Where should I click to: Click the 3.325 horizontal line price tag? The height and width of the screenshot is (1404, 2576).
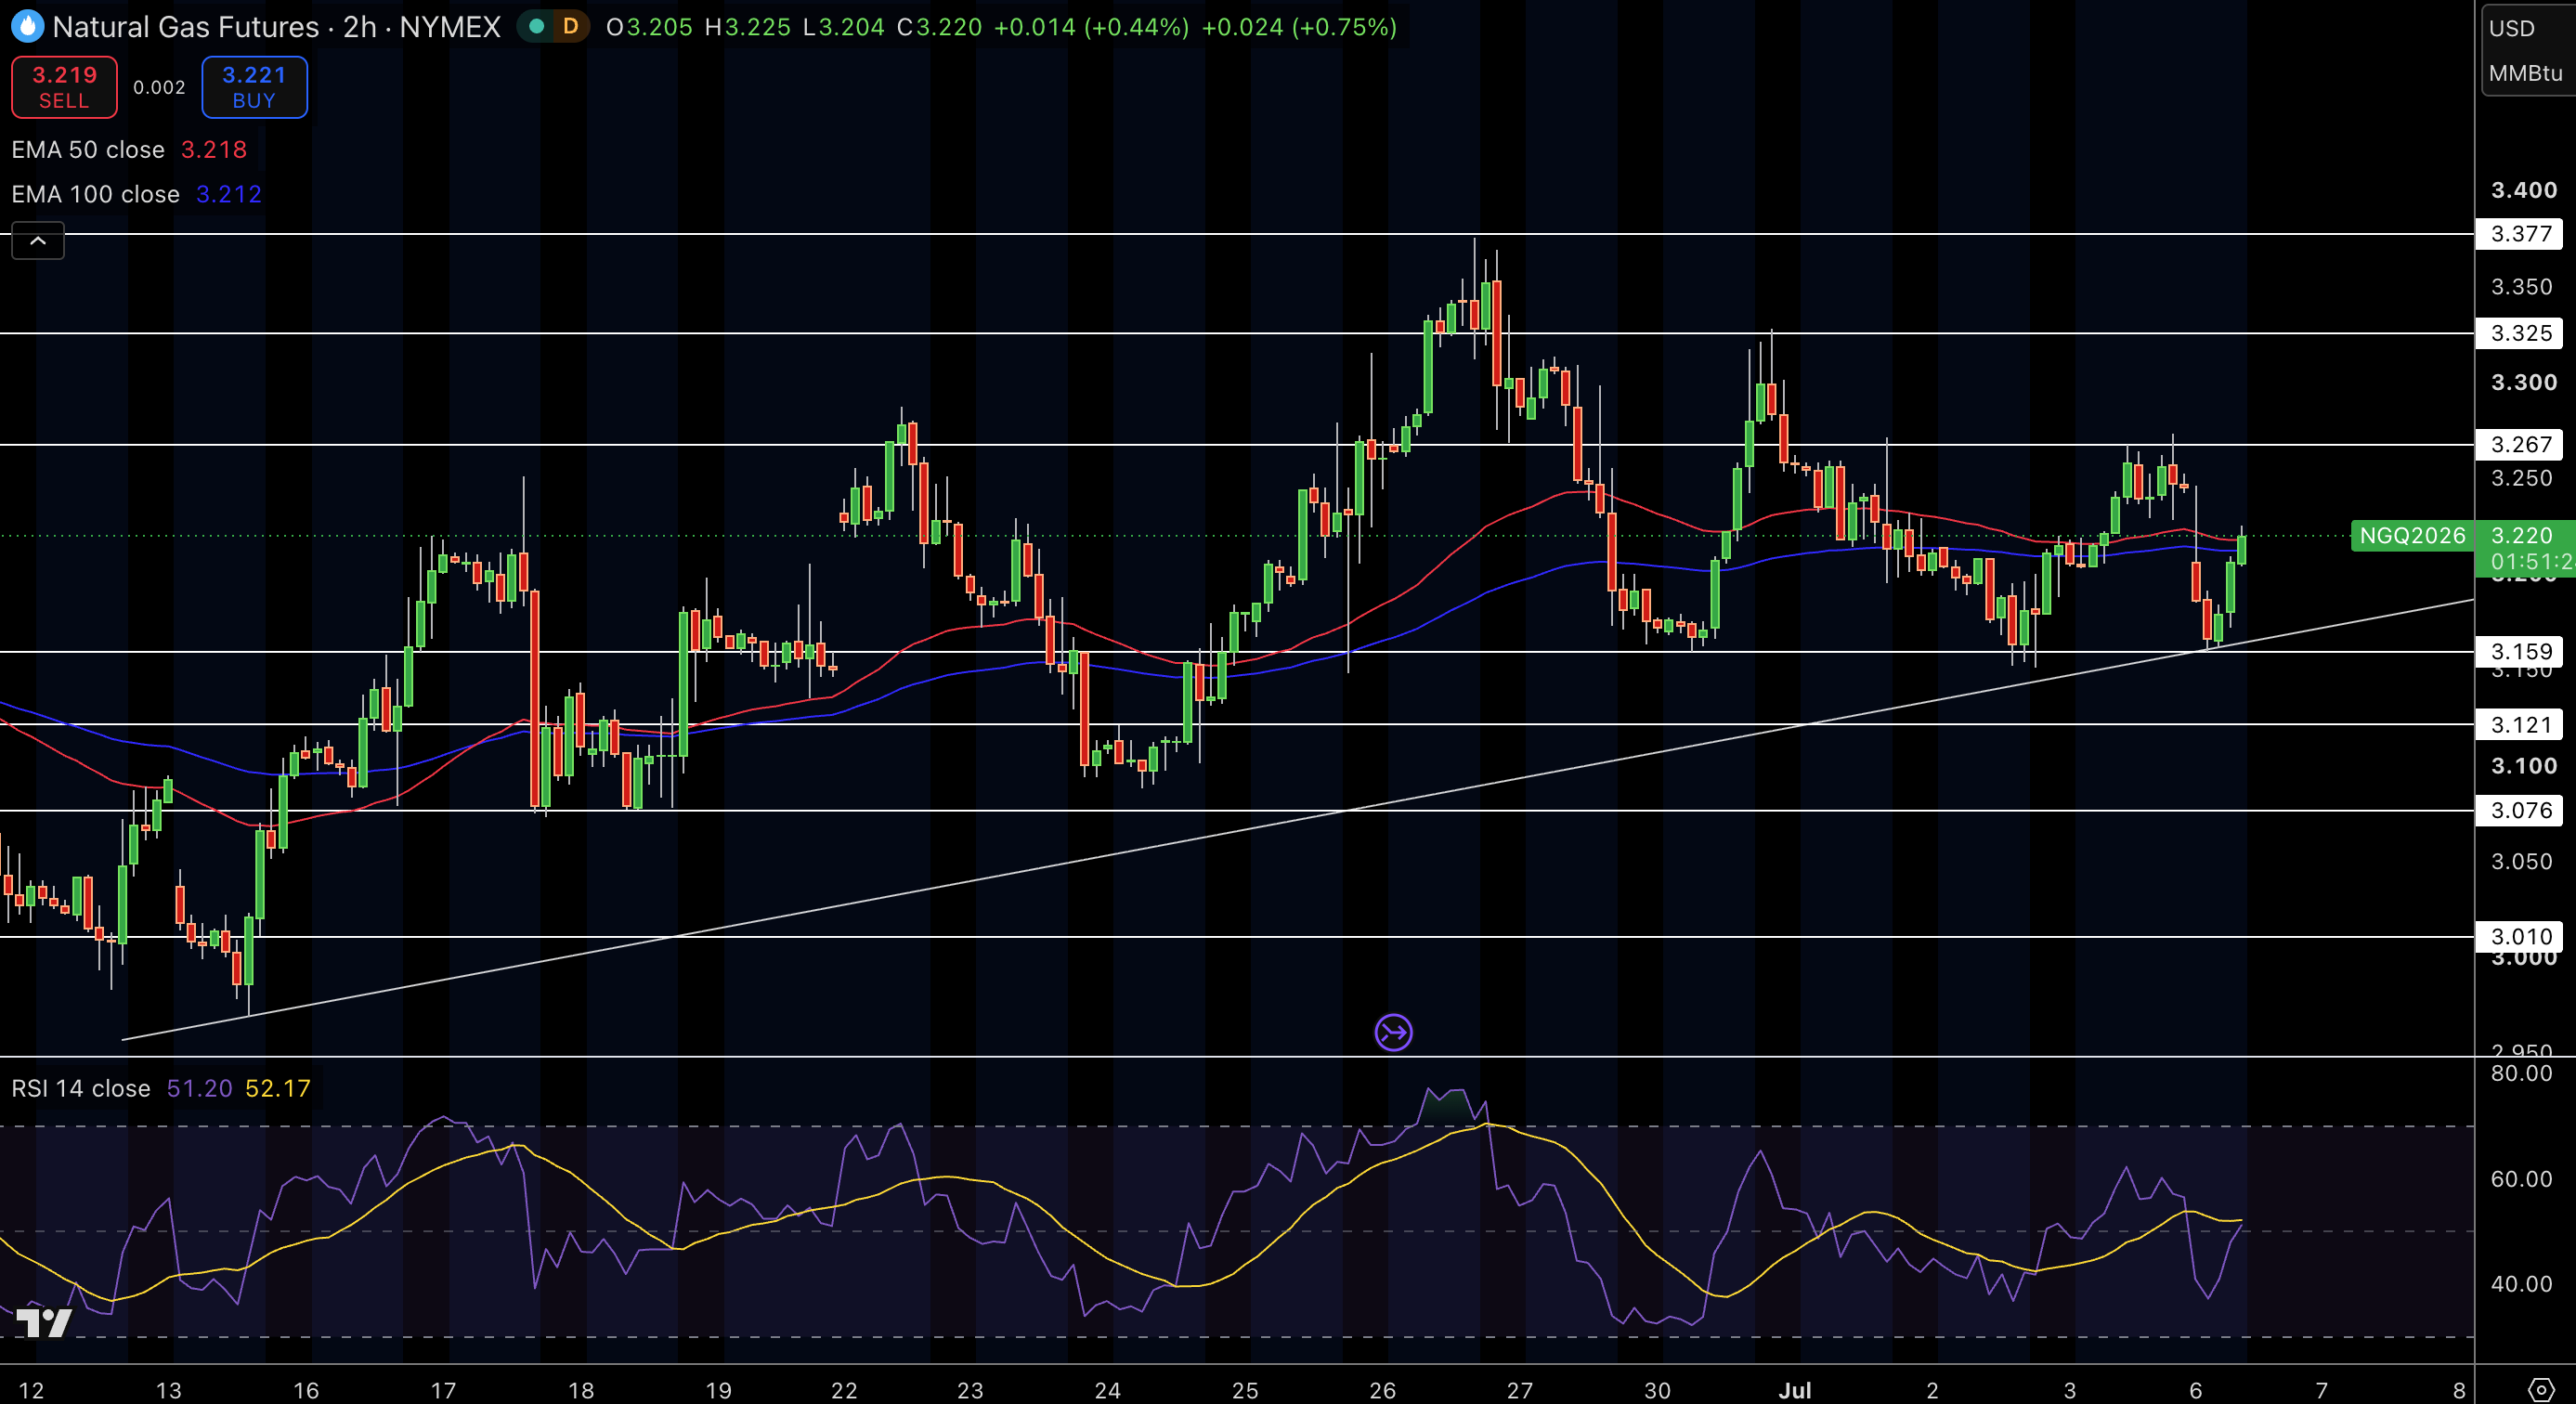pyautogui.click(x=2520, y=333)
